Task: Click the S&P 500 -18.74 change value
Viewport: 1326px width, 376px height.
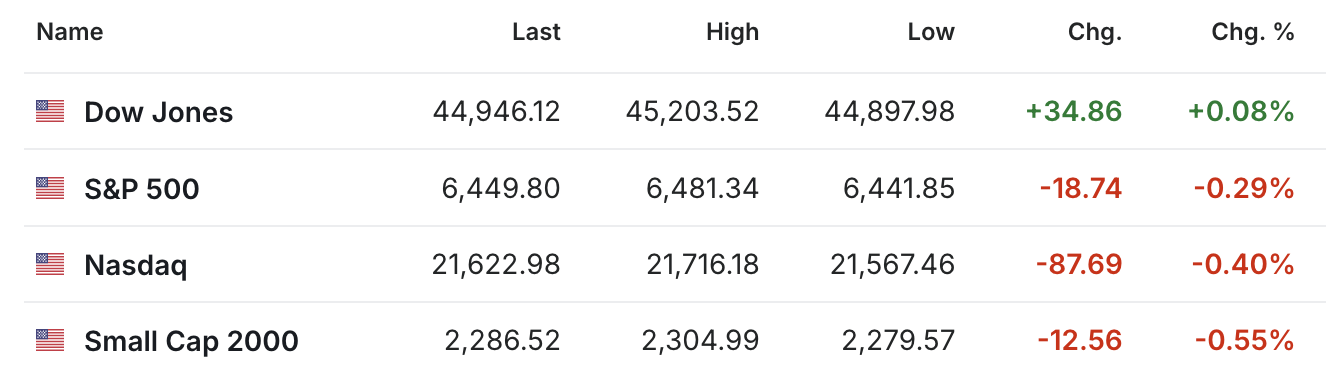Action: 1080,188
